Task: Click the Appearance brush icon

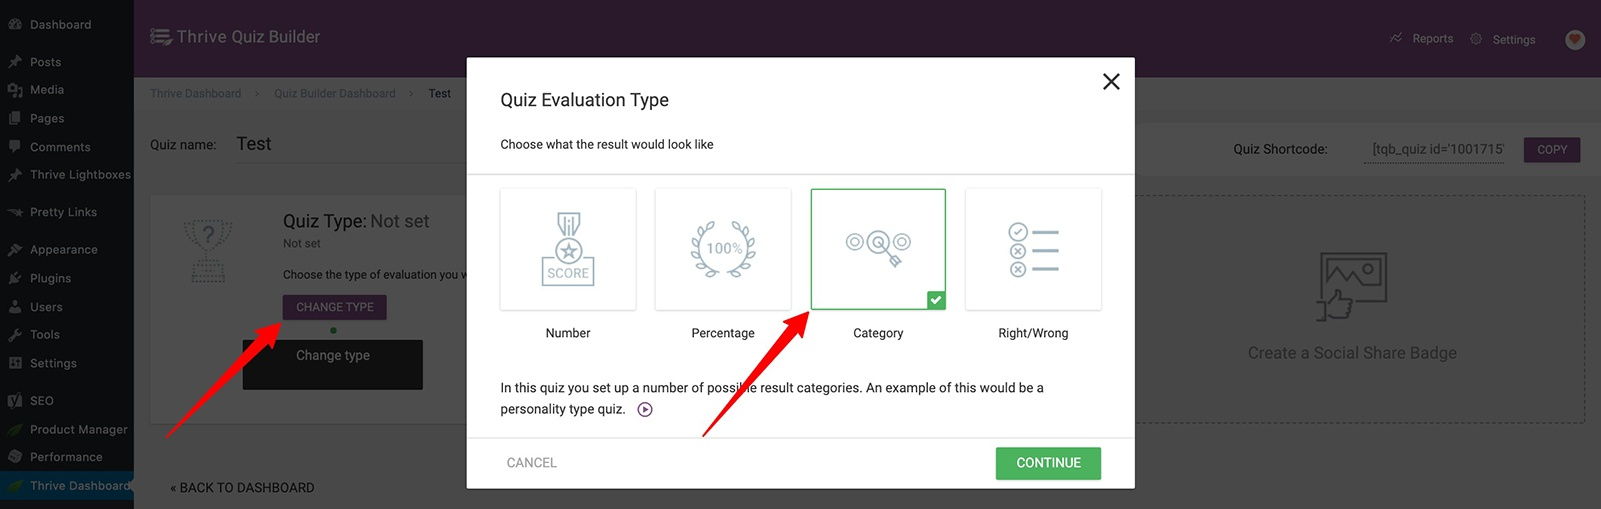Action: pos(15,250)
